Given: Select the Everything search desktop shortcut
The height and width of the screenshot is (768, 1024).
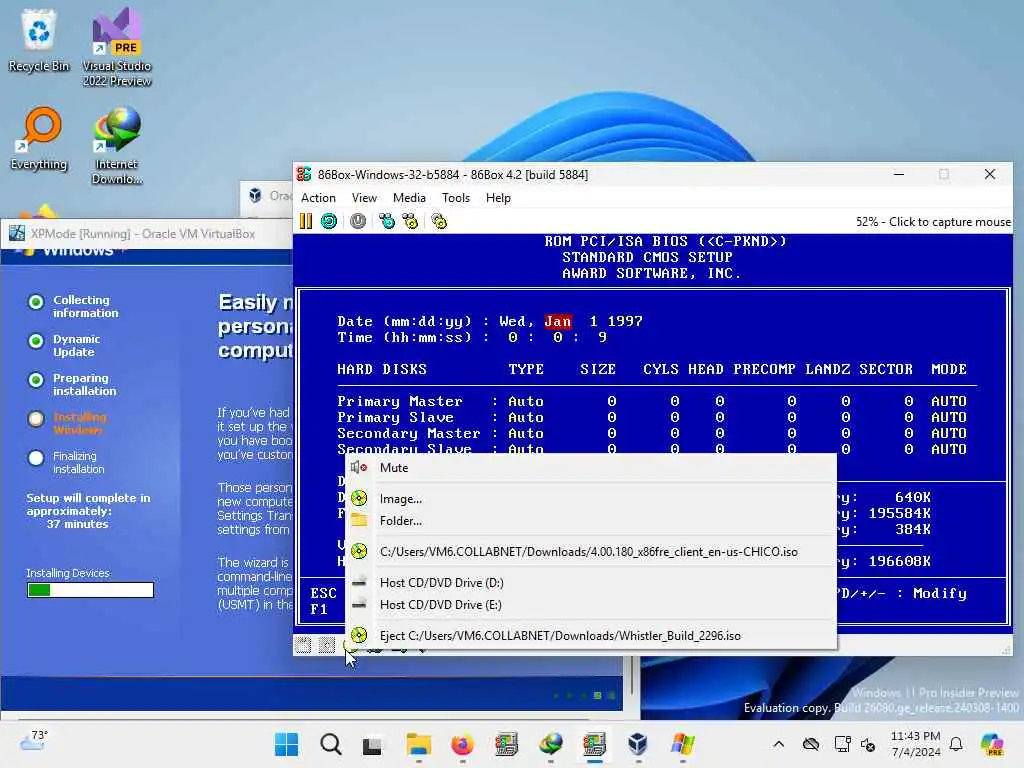Looking at the screenshot, I should [x=39, y=138].
